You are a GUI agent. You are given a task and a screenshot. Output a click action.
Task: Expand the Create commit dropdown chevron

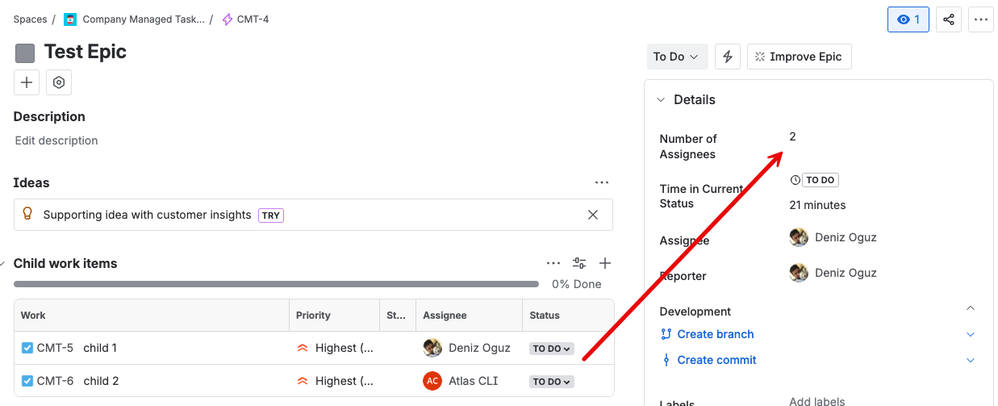970,360
